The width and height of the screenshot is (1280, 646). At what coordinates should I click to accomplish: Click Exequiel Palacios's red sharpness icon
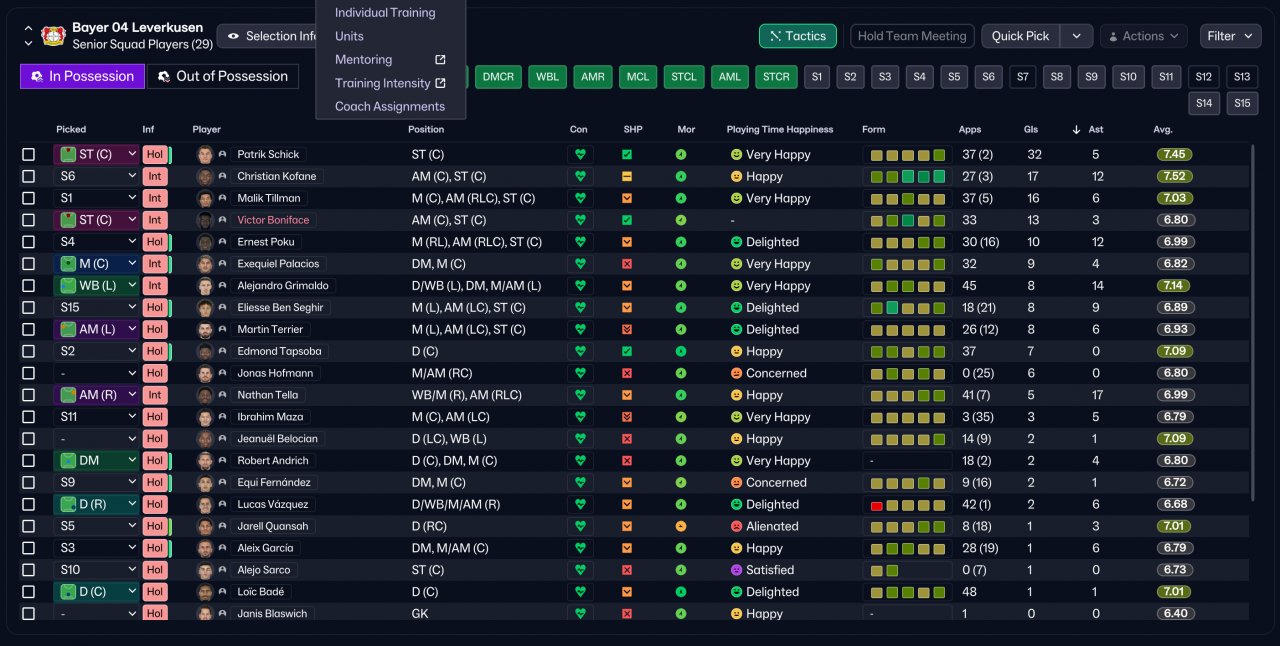627,264
